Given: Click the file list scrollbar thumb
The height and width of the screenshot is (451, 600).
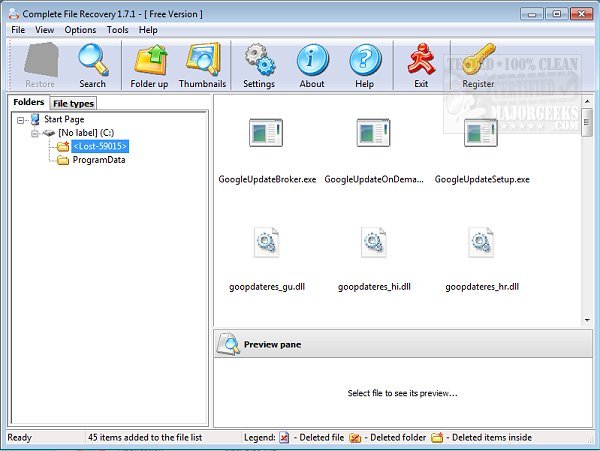Looking at the screenshot, I should pyautogui.click(x=587, y=122).
